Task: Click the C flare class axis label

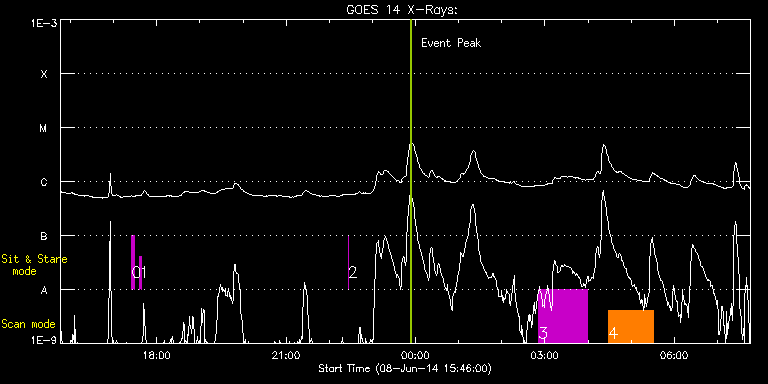Action: (44, 182)
